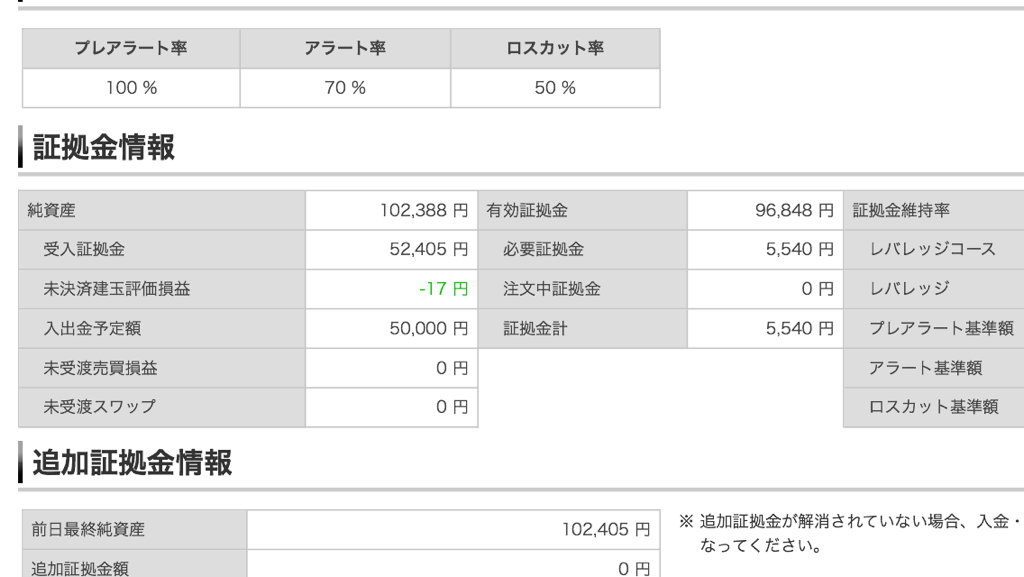Click the 追加証拠金情報 section heading
Viewport: 1024px width, 577px height.
point(132,463)
